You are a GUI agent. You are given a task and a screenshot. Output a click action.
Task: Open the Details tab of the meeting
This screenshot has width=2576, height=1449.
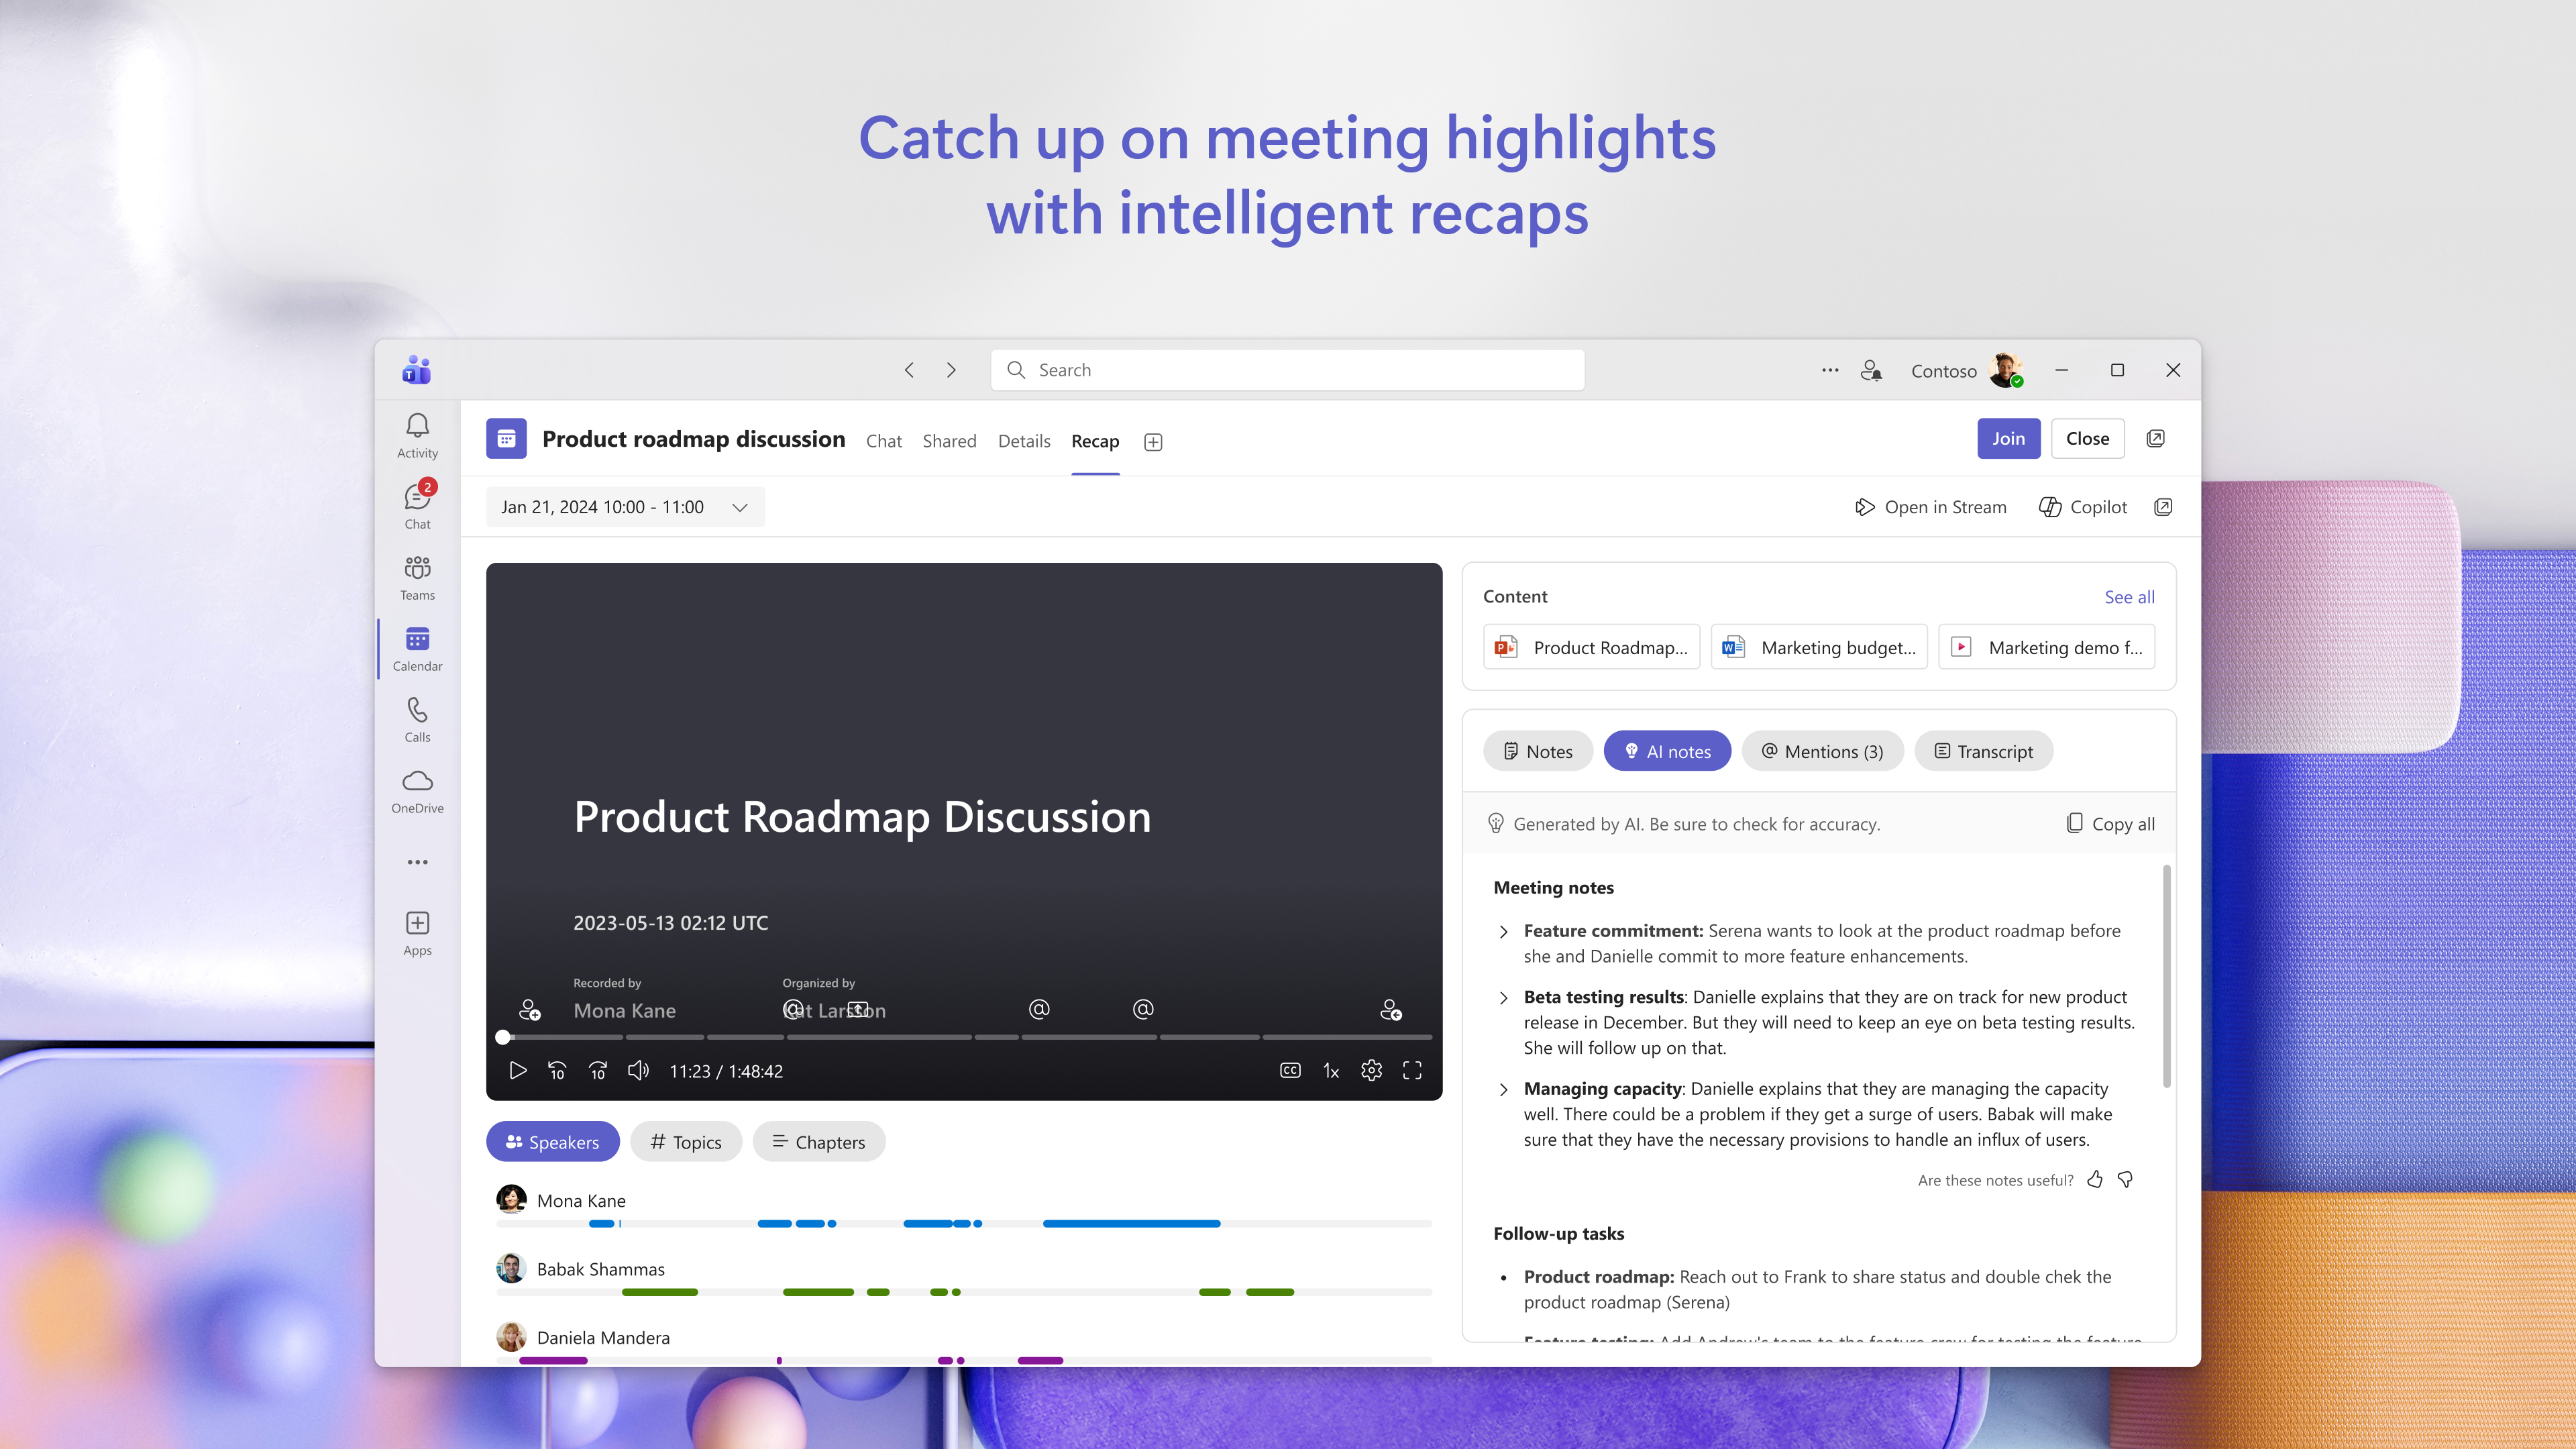(1024, 441)
